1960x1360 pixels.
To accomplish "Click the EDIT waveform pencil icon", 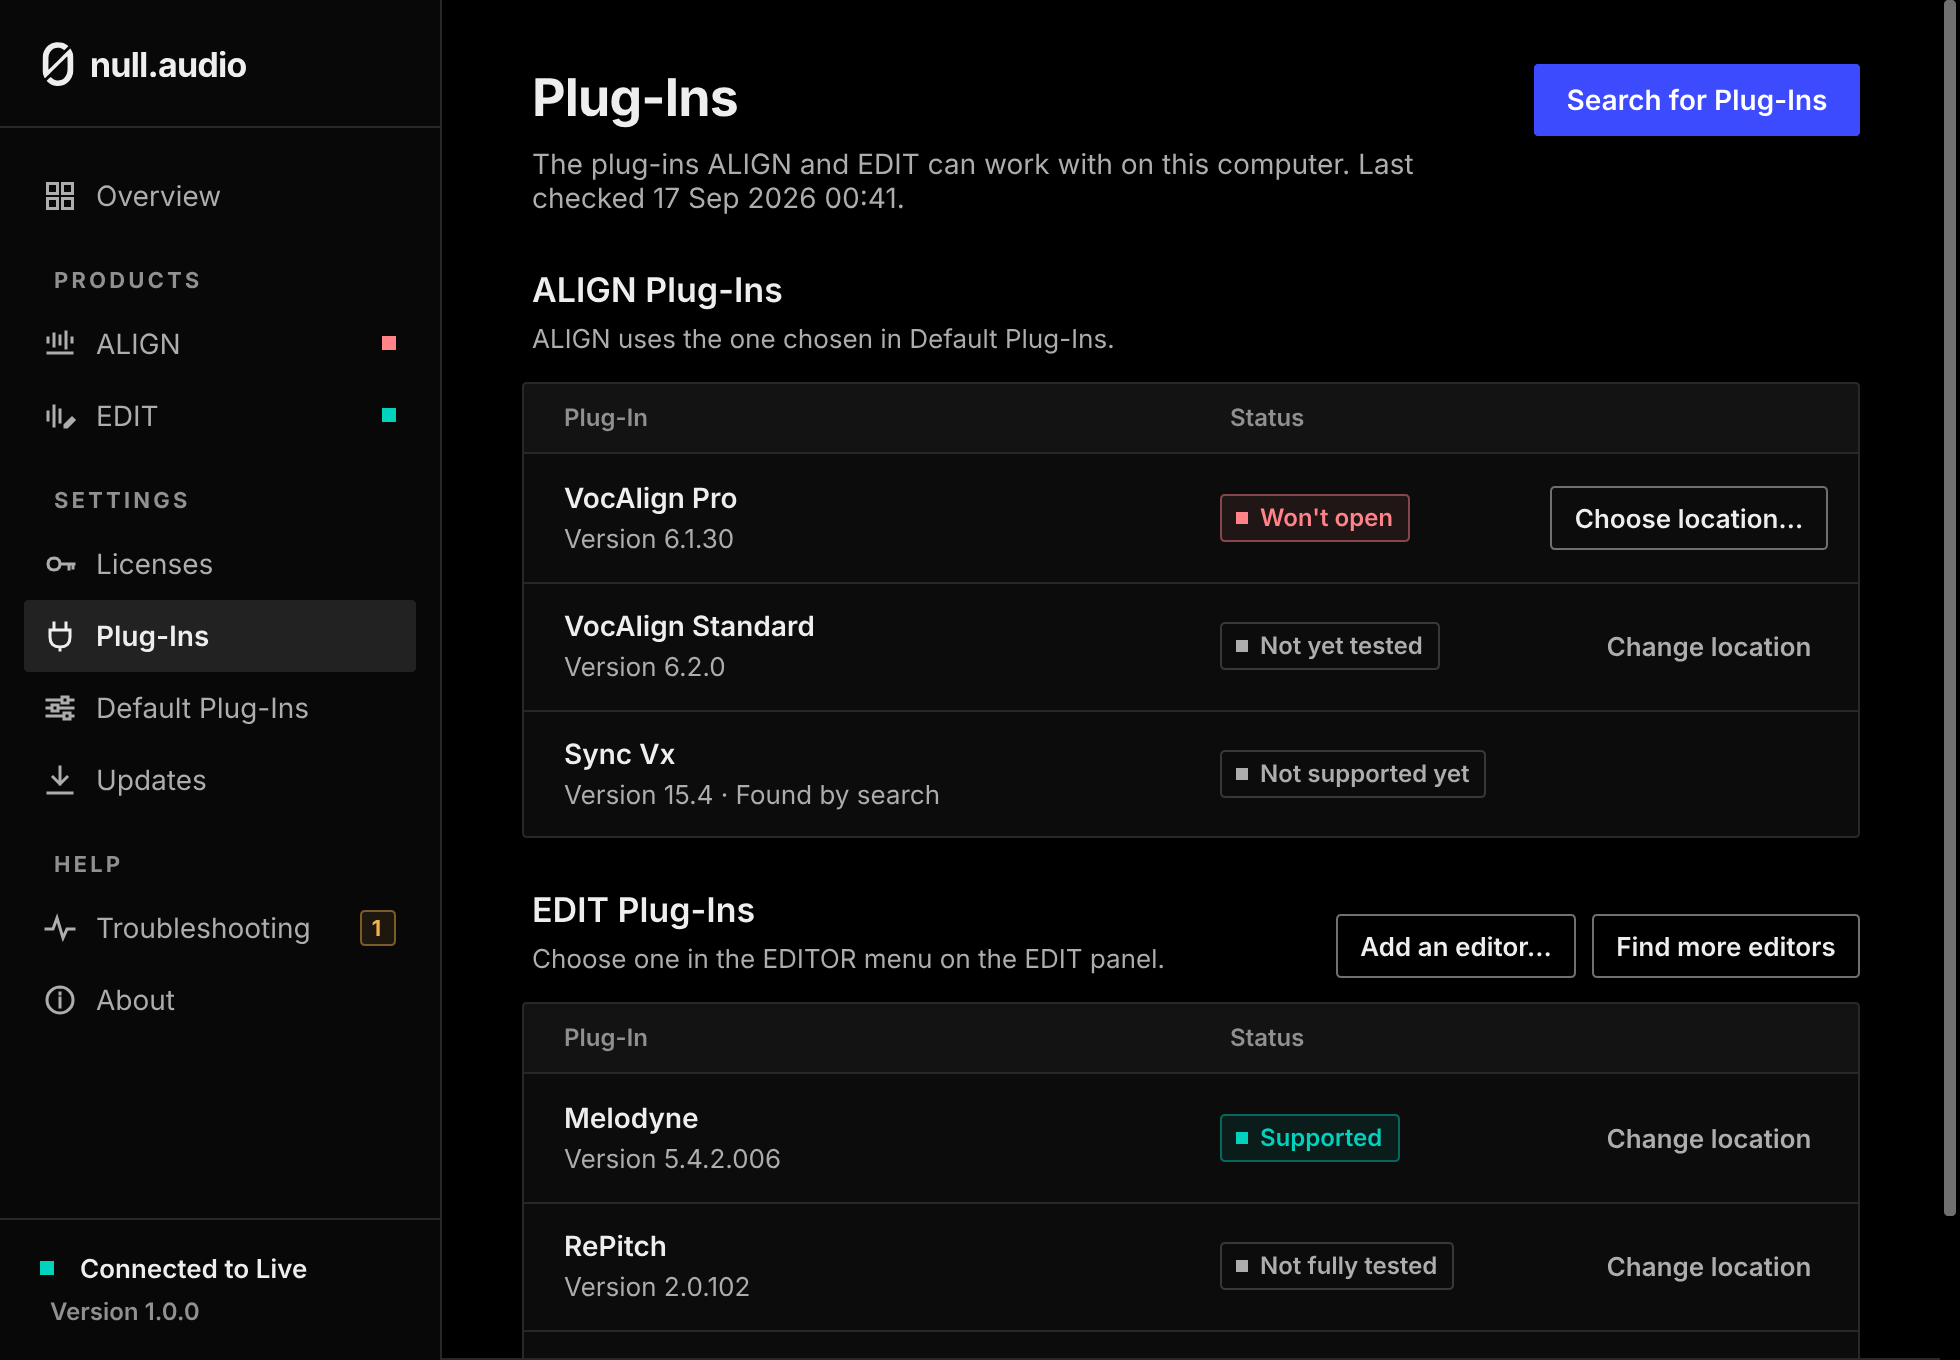I will coord(60,416).
